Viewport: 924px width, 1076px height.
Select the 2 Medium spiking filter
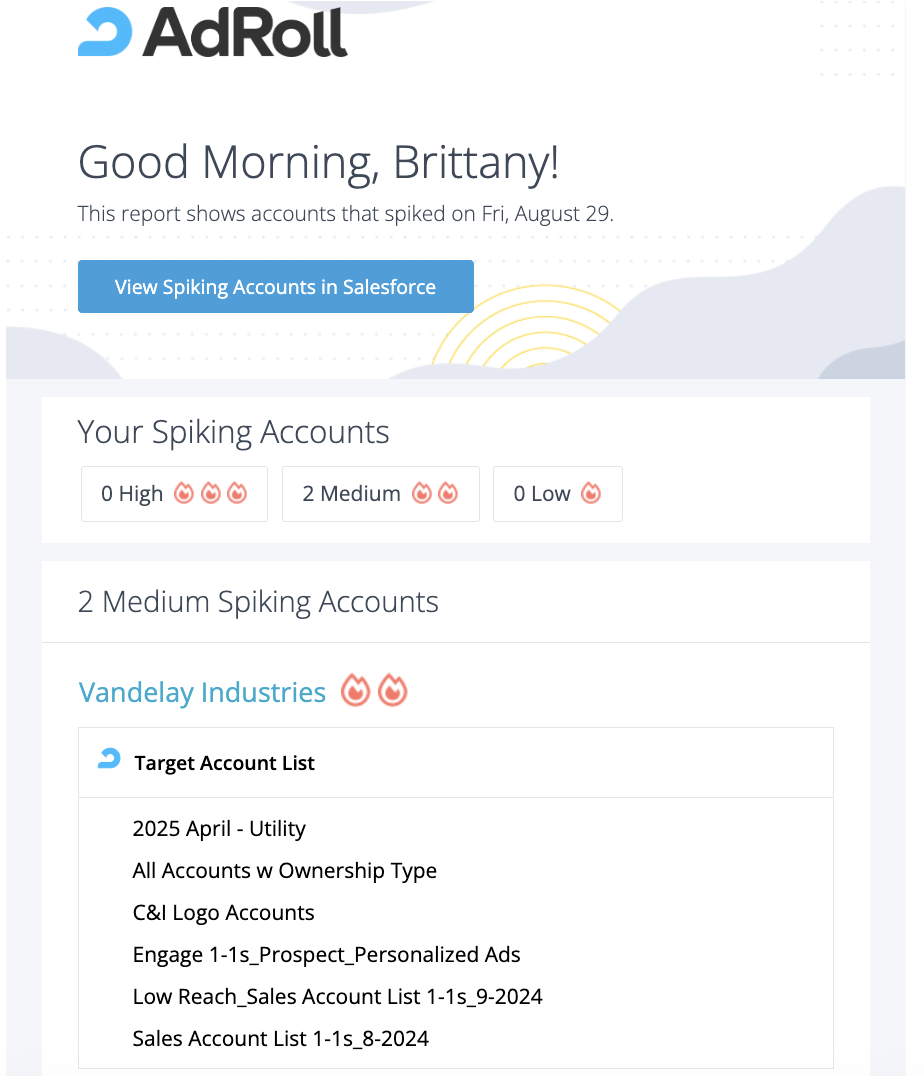380,494
